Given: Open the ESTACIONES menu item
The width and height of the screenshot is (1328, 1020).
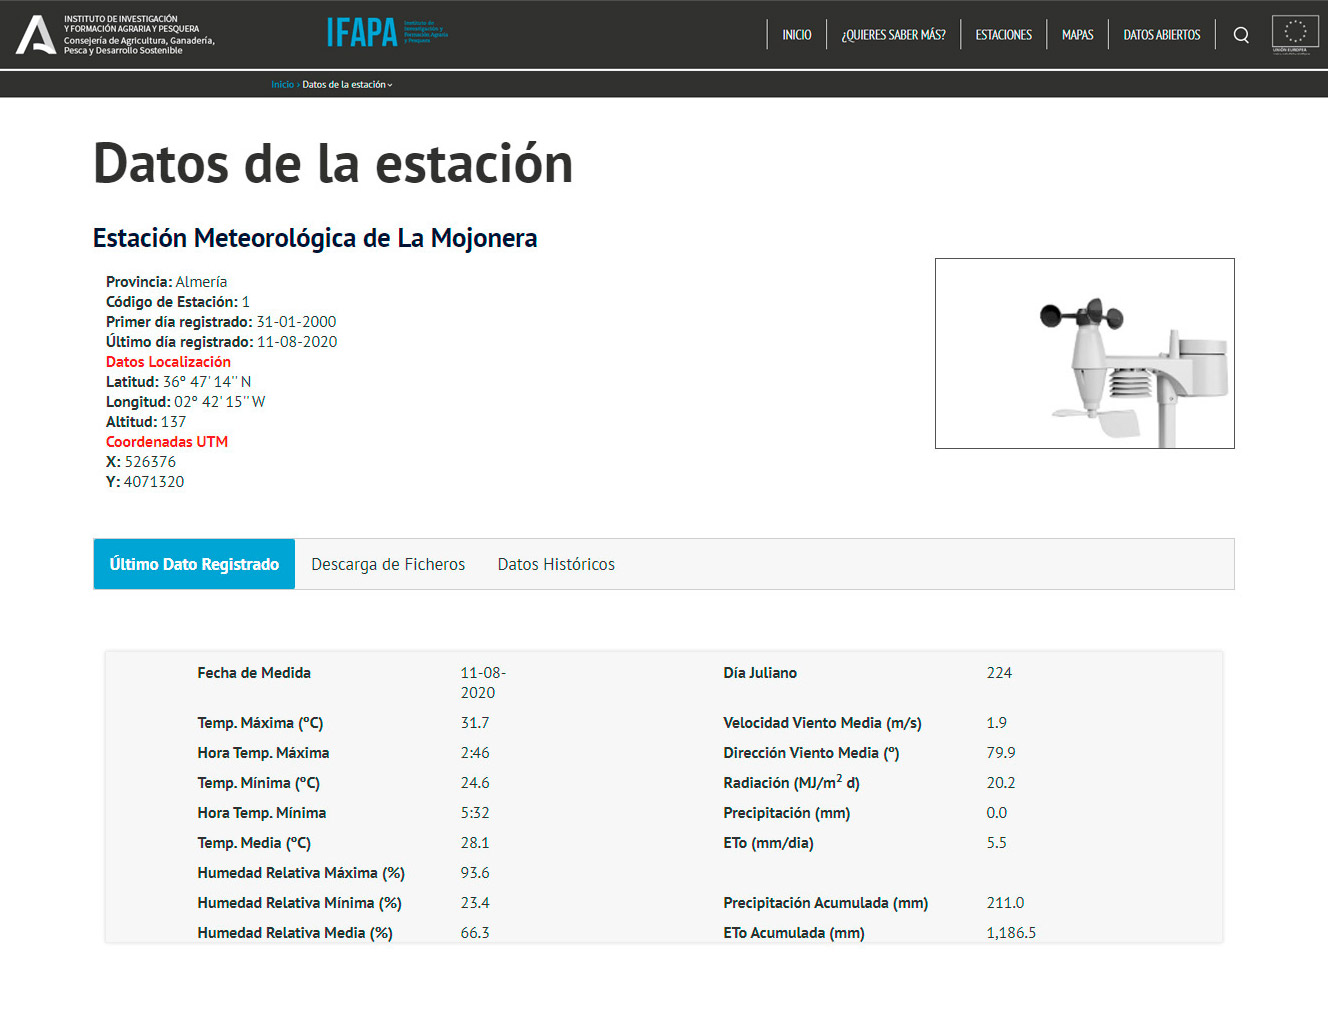Looking at the screenshot, I should [x=1003, y=35].
